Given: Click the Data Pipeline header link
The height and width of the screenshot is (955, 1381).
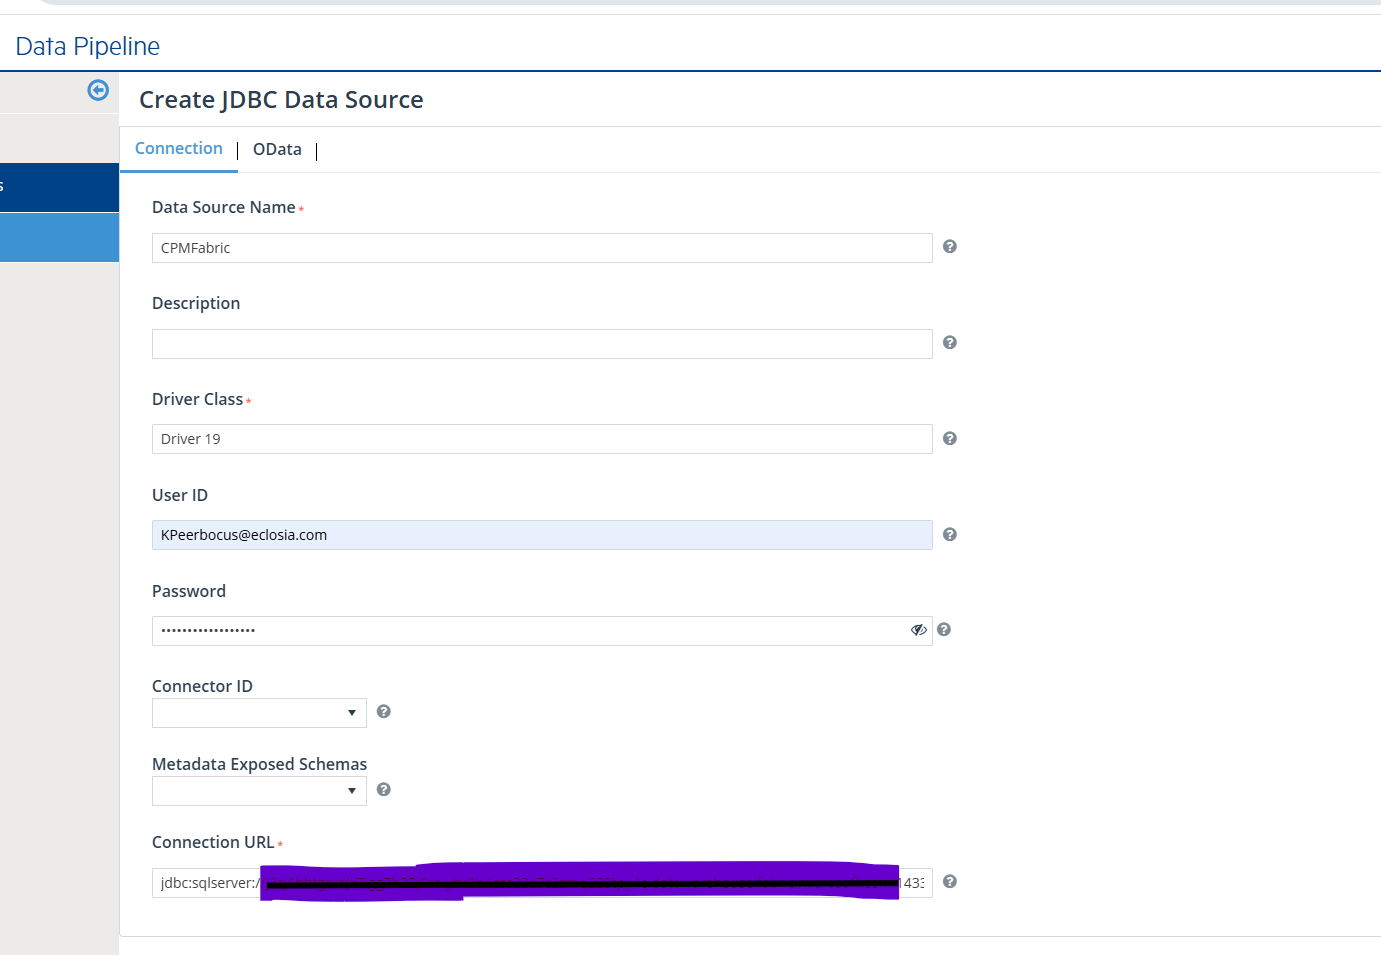Looking at the screenshot, I should point(88,46).
